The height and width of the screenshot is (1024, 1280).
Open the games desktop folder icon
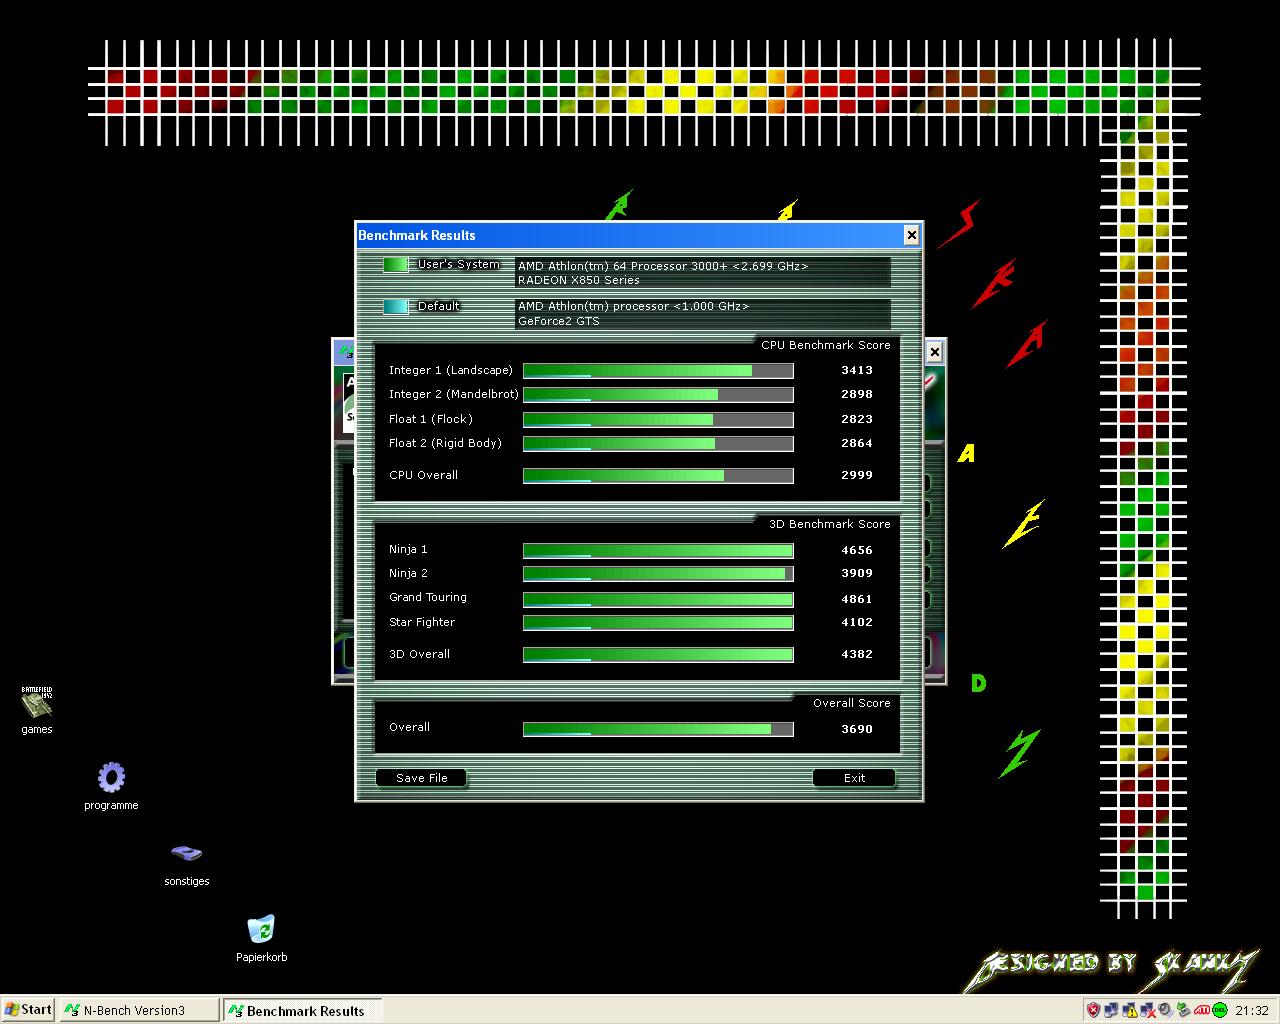[37, 704]
